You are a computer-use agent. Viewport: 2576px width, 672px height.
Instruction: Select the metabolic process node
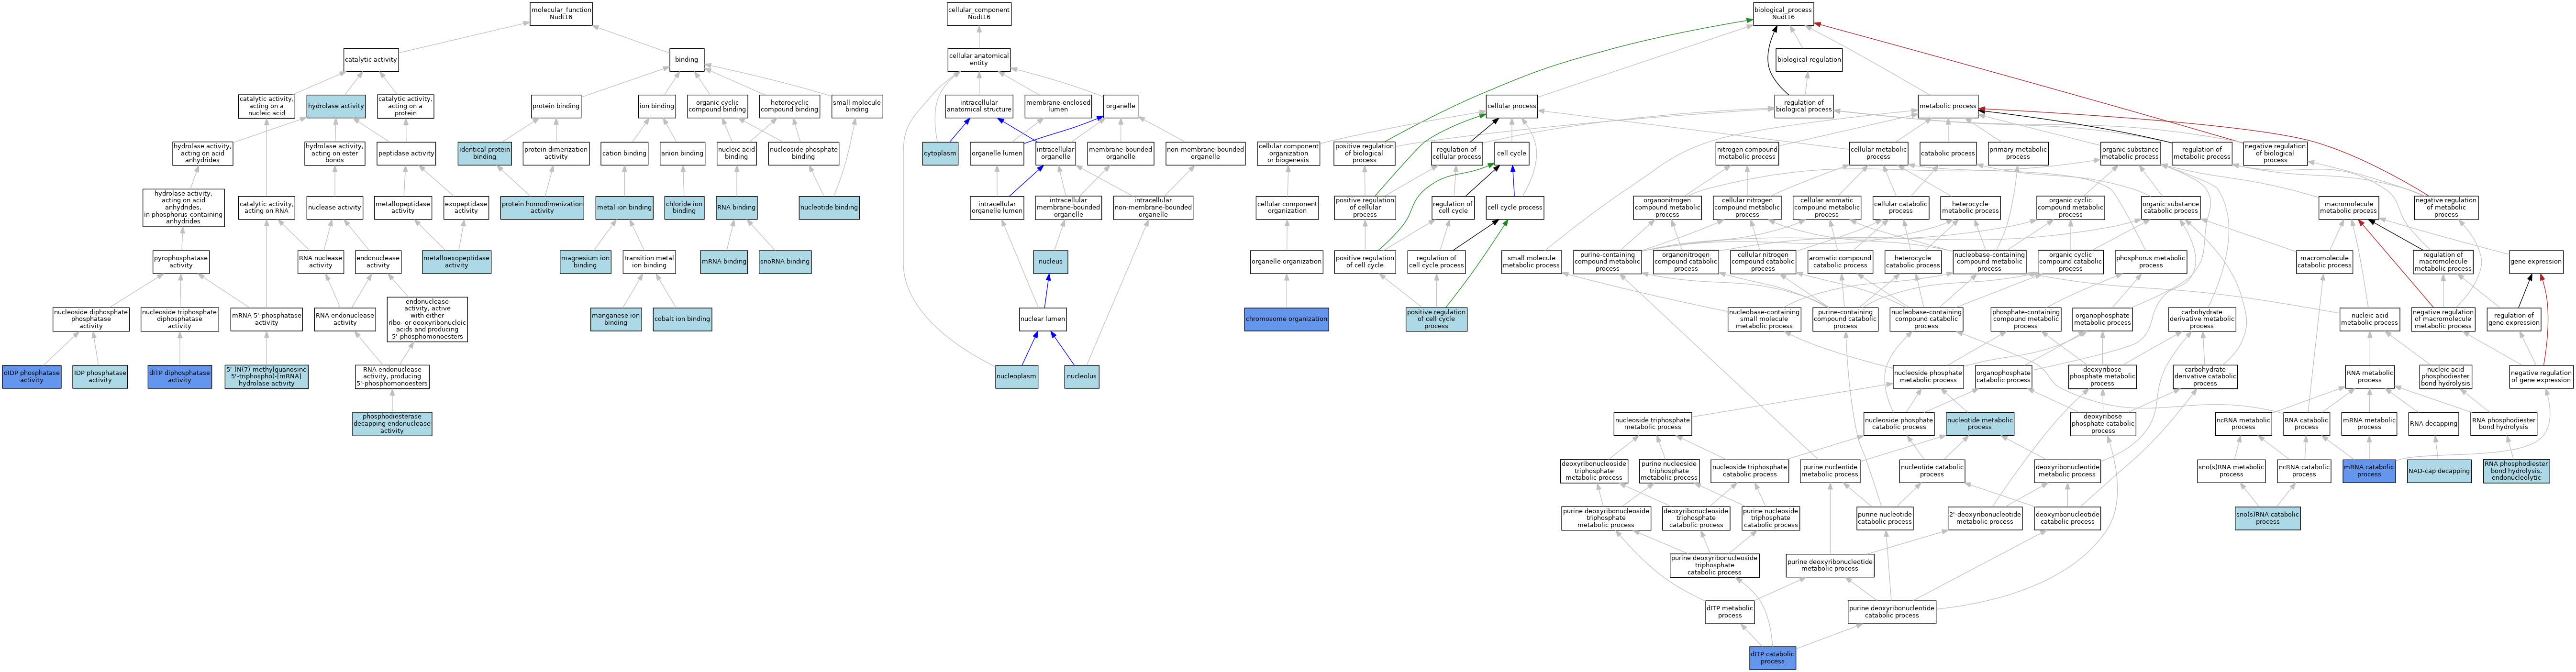[1948, 106]
